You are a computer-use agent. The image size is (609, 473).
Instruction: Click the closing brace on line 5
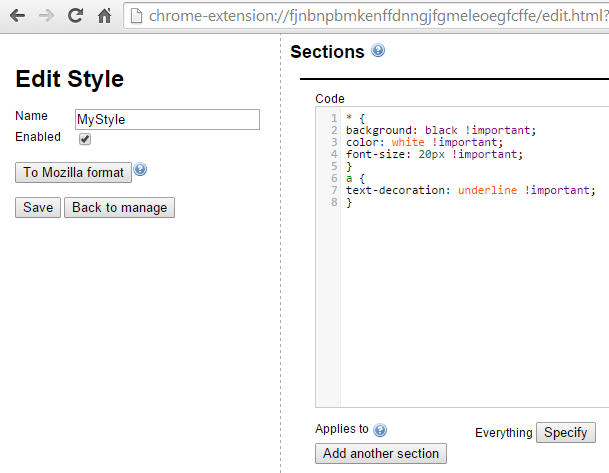point(349,166)
